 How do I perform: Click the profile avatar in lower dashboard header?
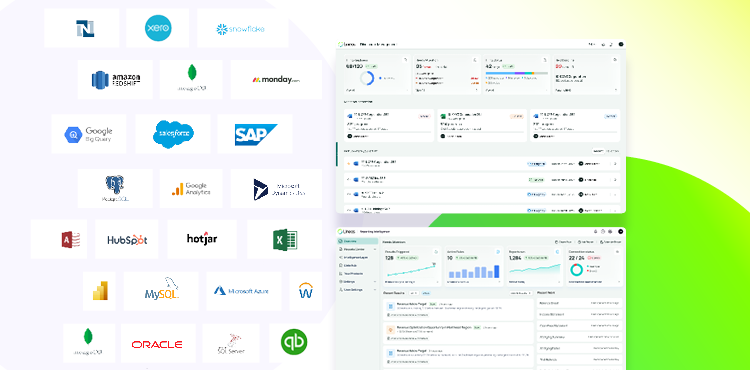tap(621, 231)
